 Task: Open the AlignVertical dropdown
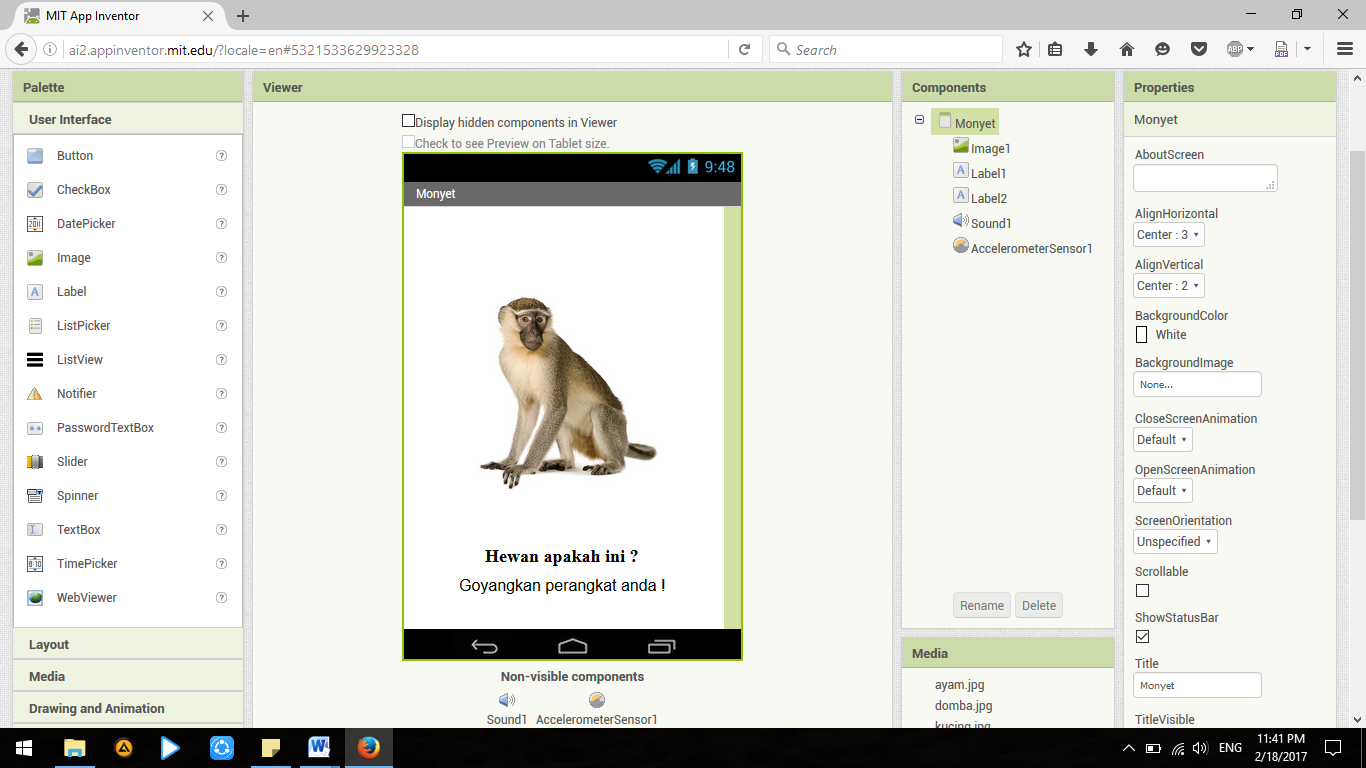[1169, 286]
